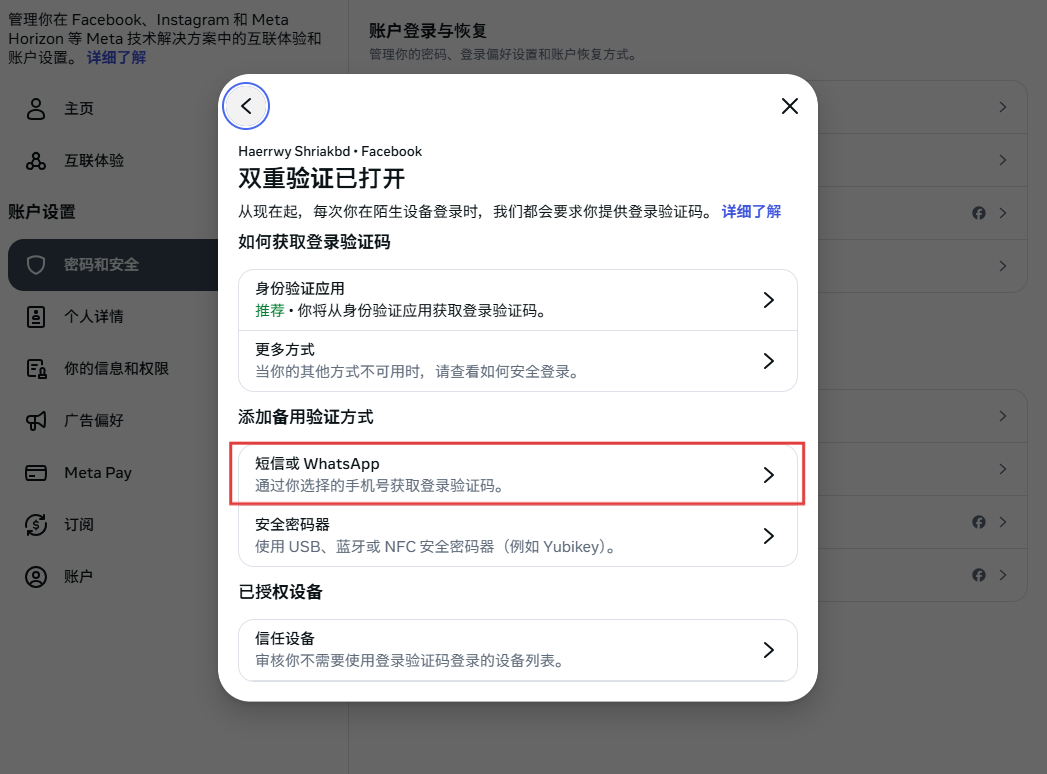
Task: Open the 更多方式 option
Action: point(517,361)
